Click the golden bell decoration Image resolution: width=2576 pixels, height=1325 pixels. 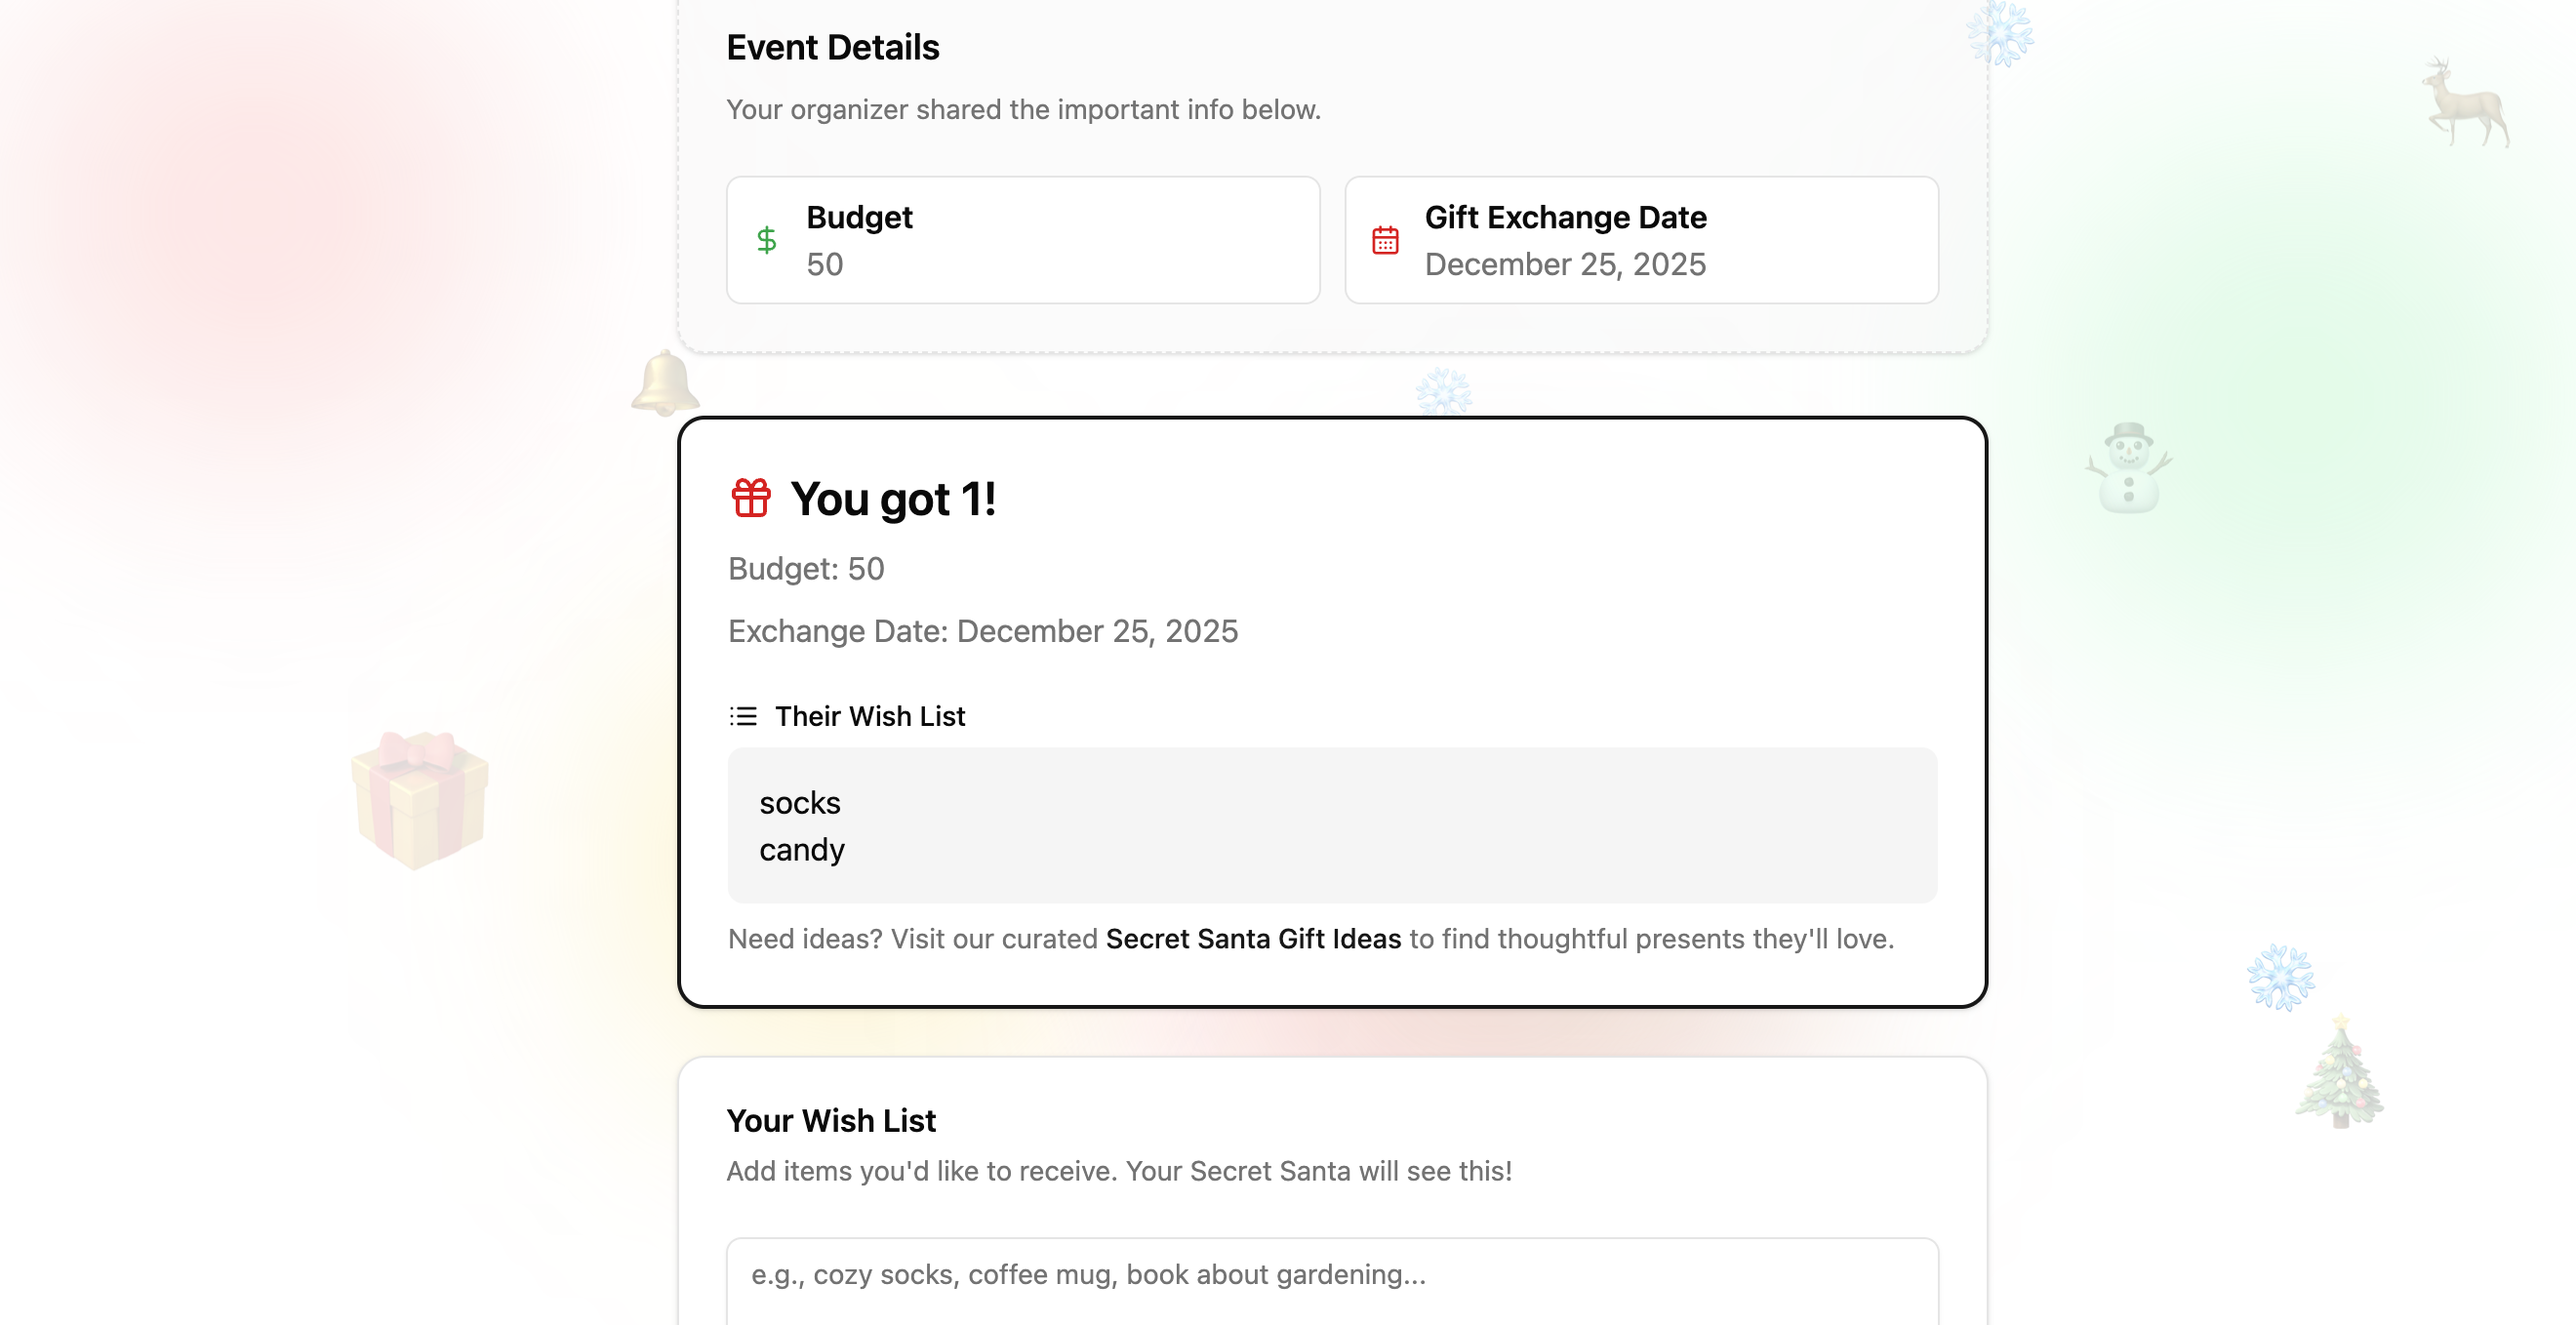[x=664, y=382]
